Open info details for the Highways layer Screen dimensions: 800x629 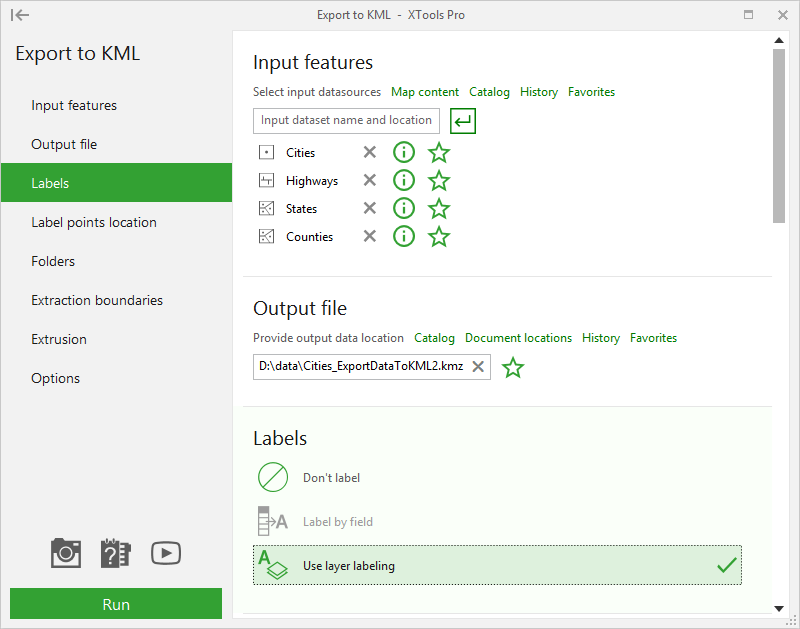coord(404,180)
